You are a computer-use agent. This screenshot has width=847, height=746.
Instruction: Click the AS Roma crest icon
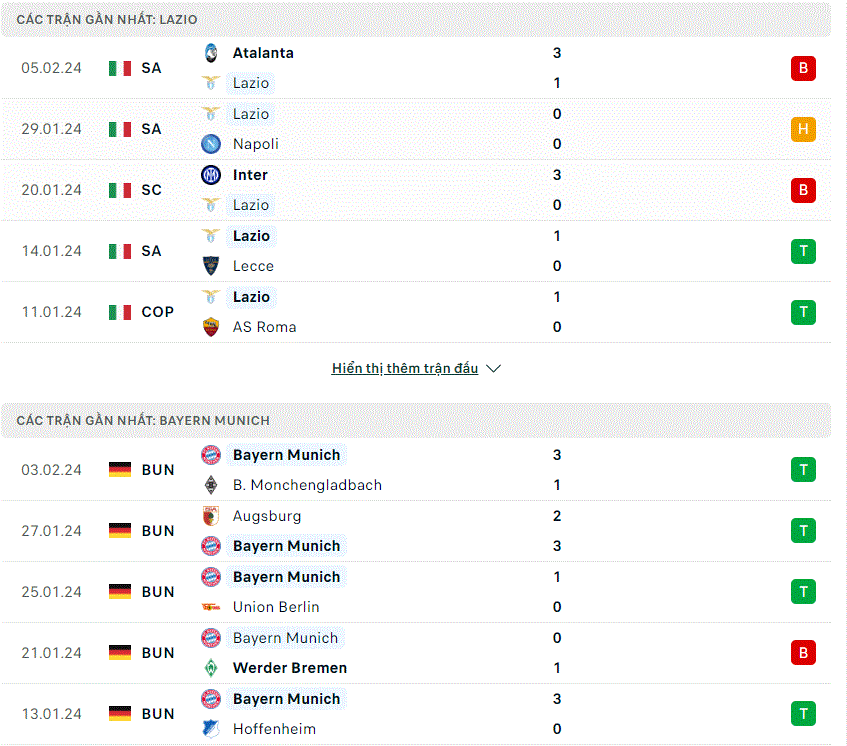point(211,327)
